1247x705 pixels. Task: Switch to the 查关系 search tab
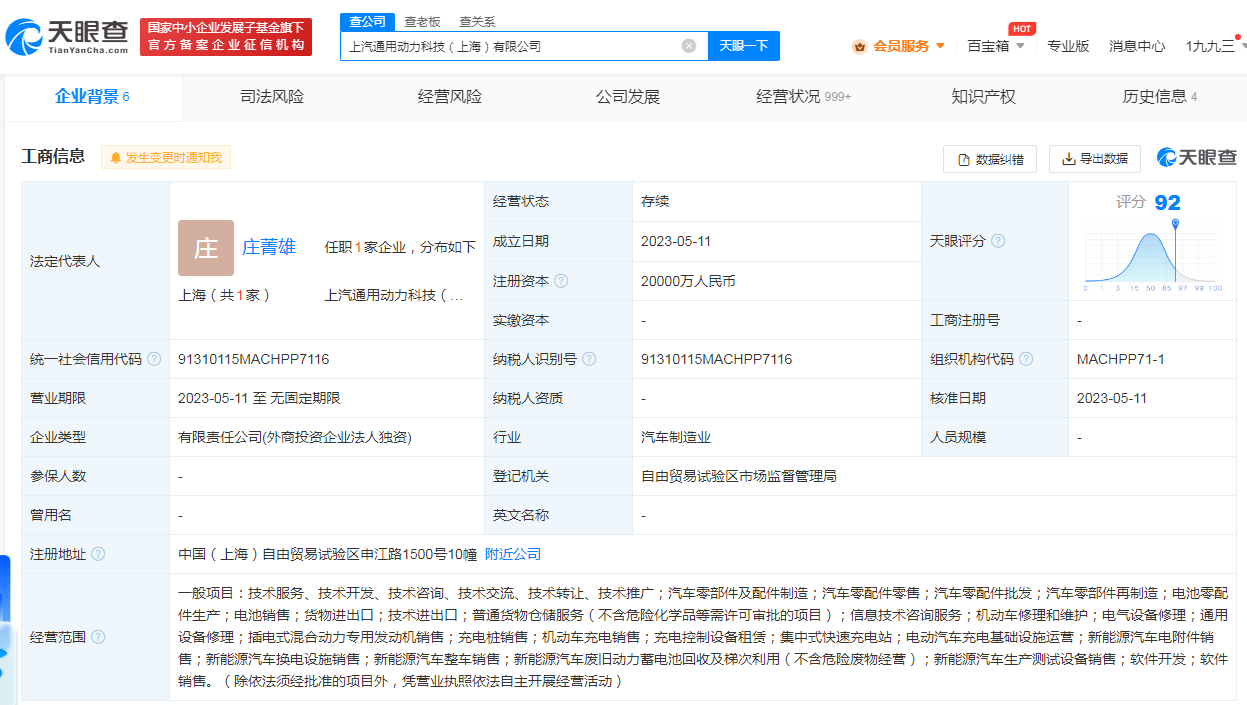[x=477, y=22]
